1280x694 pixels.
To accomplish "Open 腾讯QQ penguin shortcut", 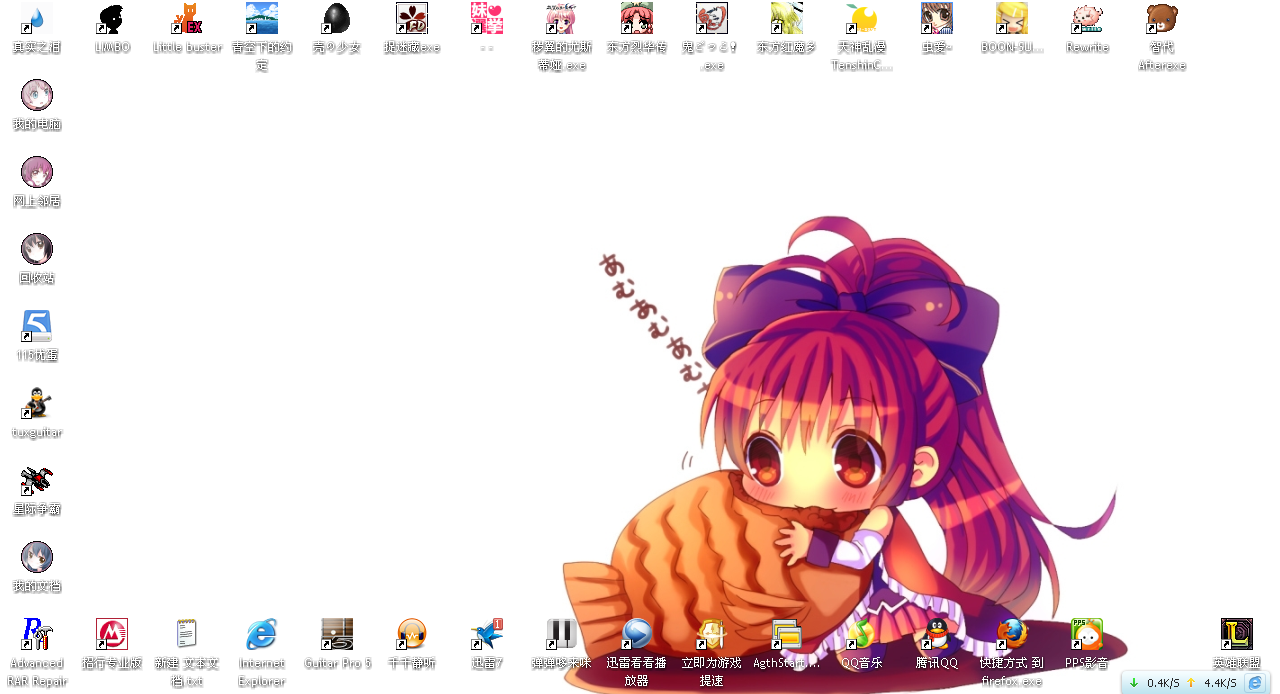I will tap(937, 634).
